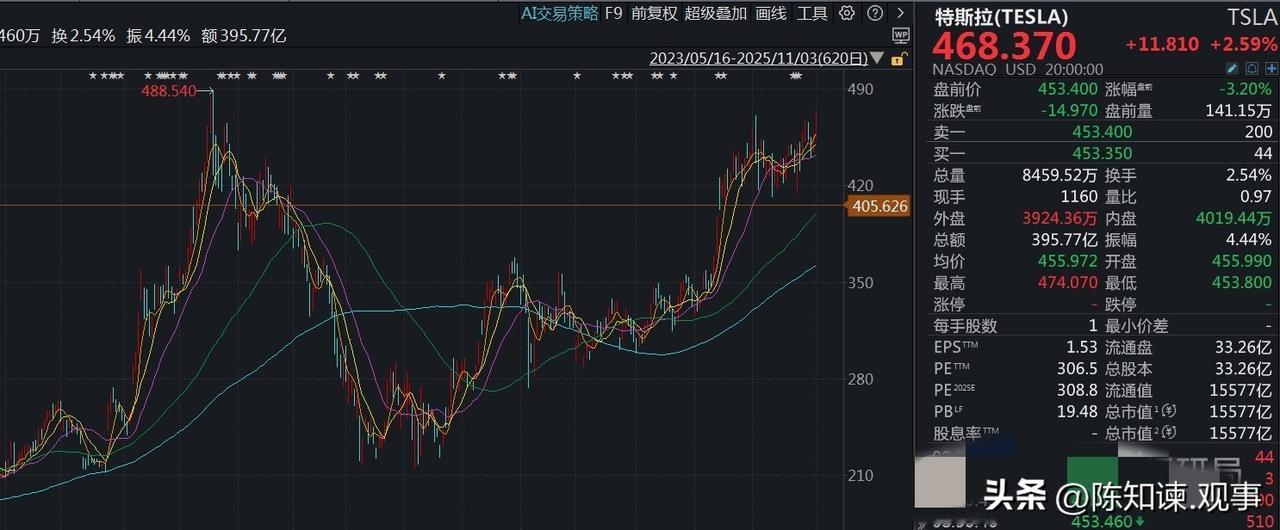Click 盘前价 pre-market price row label
This screenshot has width=1280, height=530.
pyautogui.click(x=958, y=89)
